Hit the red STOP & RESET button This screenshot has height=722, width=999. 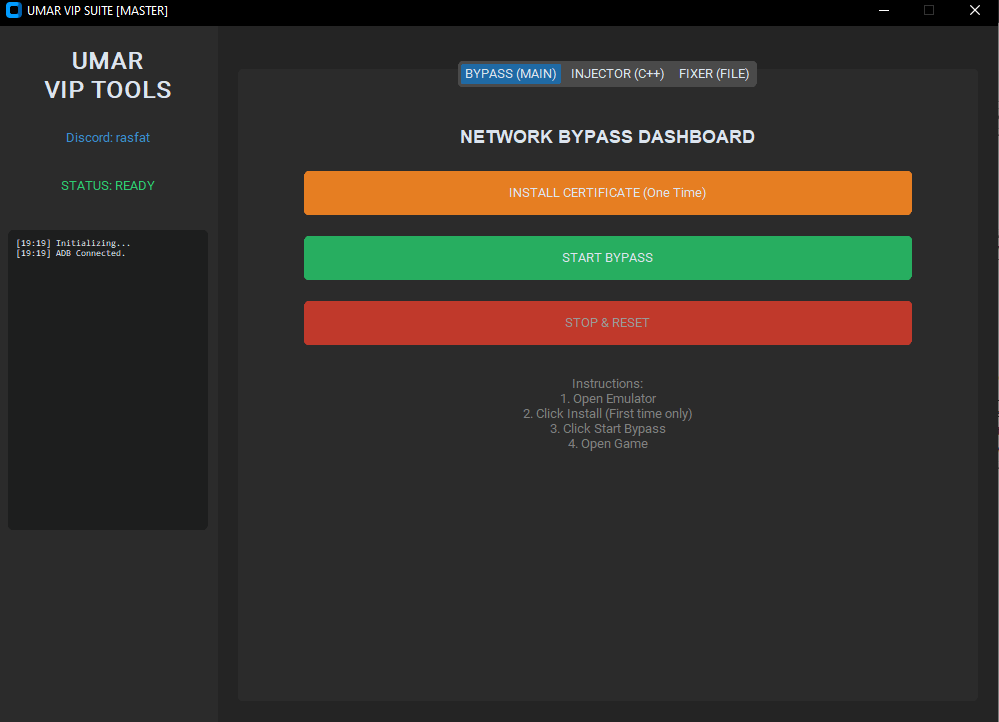click(607, 323)
